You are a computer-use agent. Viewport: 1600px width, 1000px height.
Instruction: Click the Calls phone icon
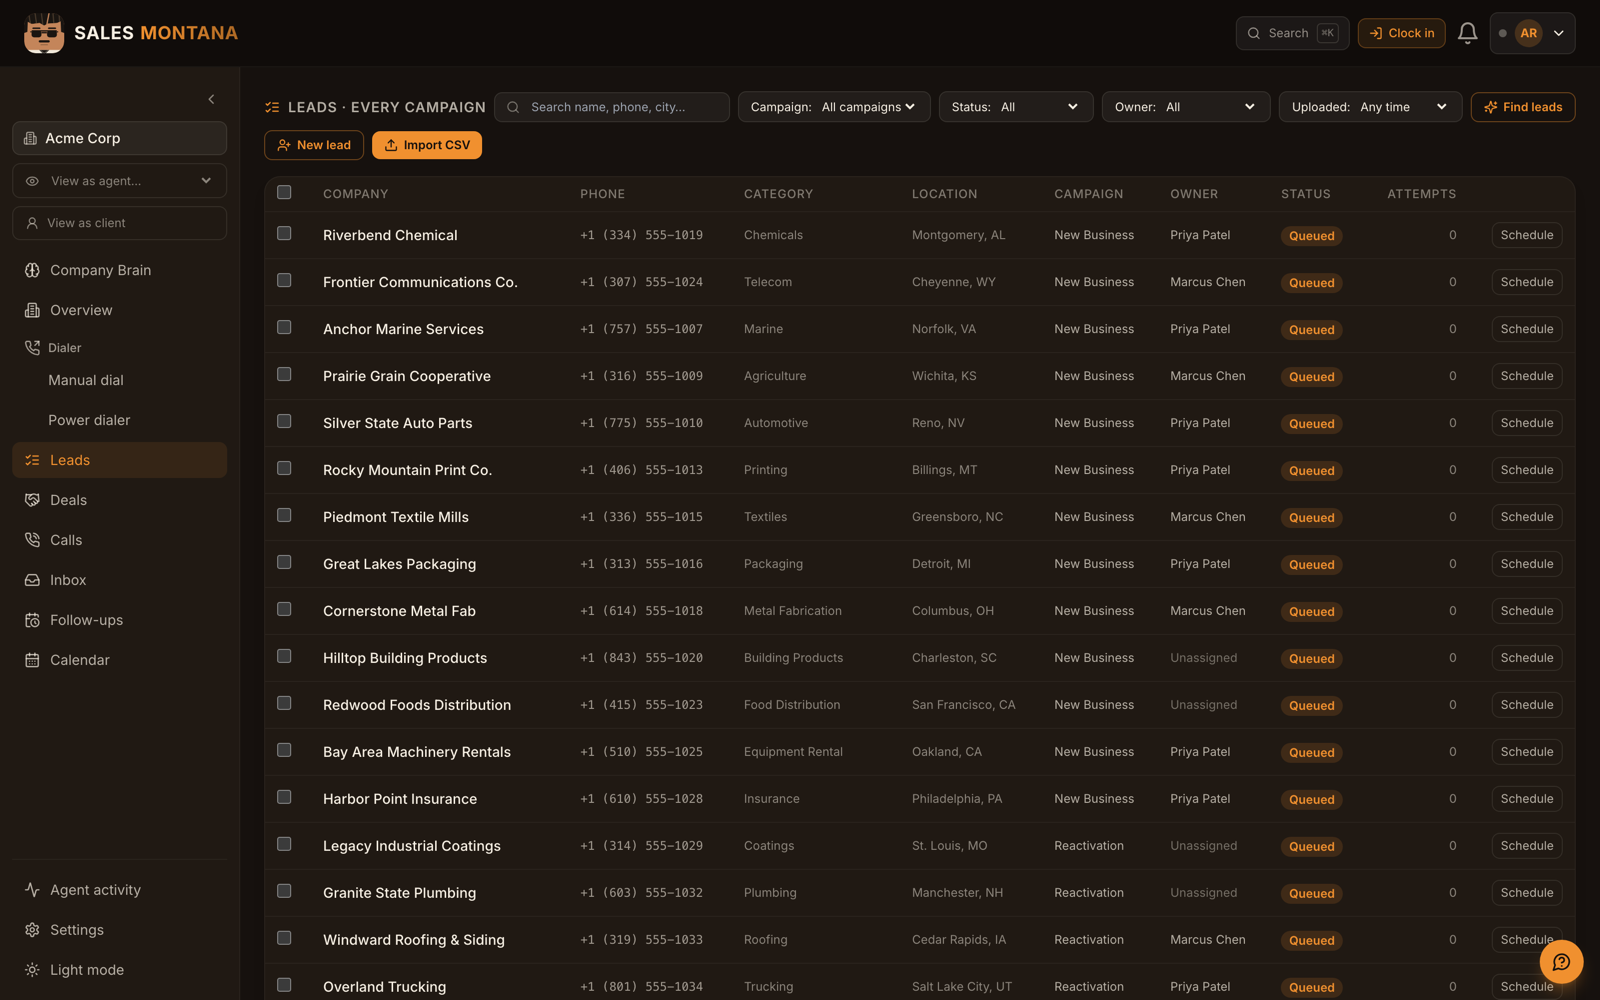click(32, 540)
